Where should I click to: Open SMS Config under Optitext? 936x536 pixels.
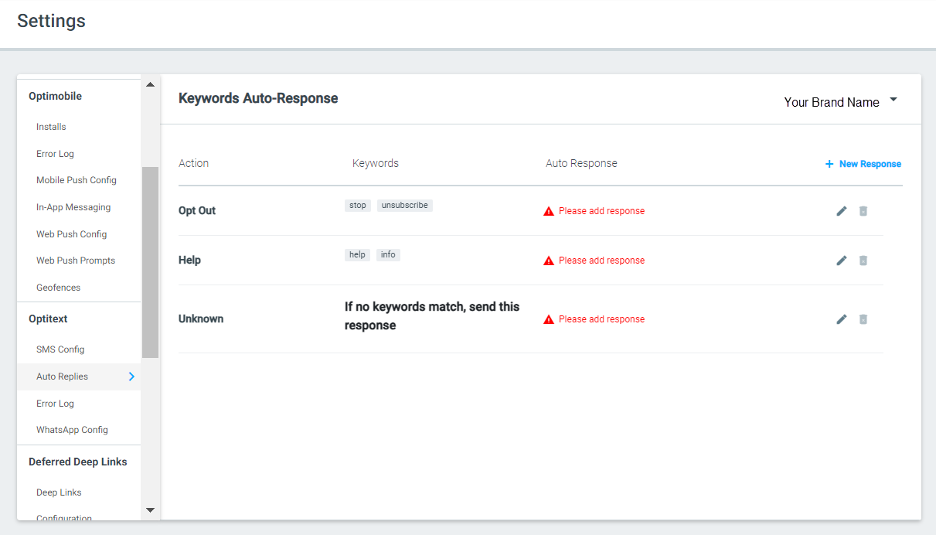(x=60, y=349)
